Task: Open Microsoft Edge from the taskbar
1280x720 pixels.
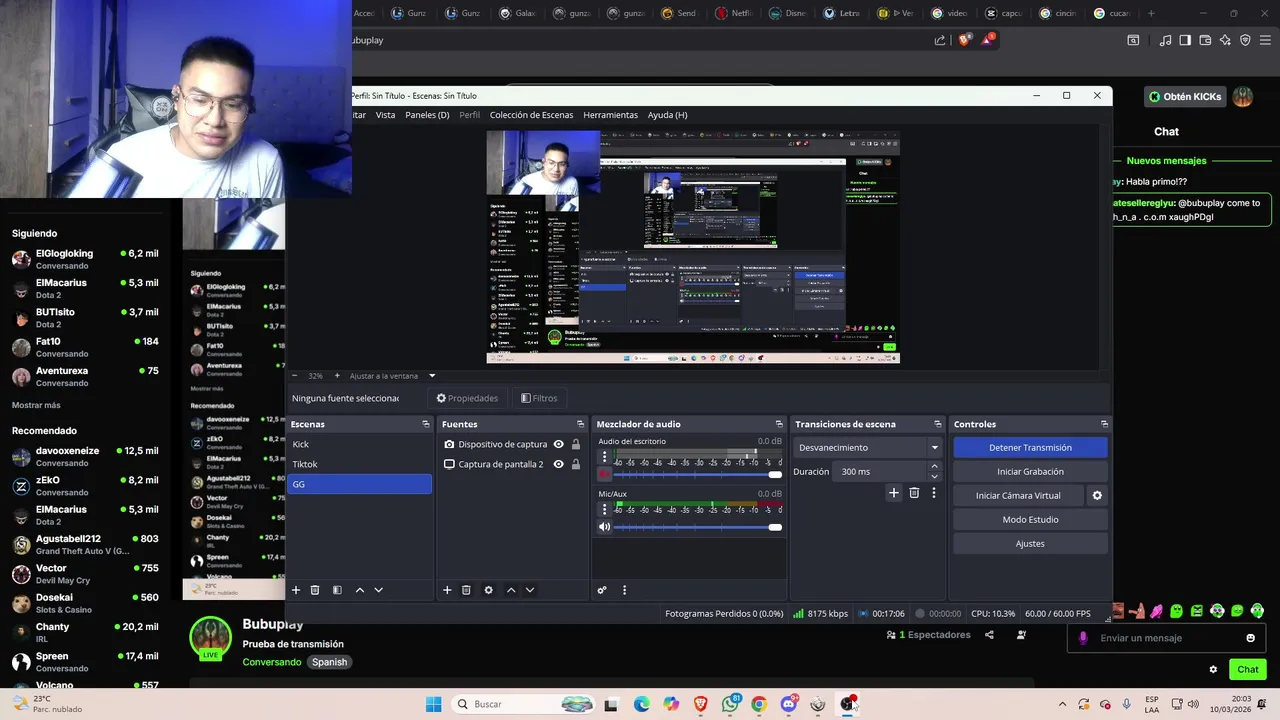Action: click(641, 704)
